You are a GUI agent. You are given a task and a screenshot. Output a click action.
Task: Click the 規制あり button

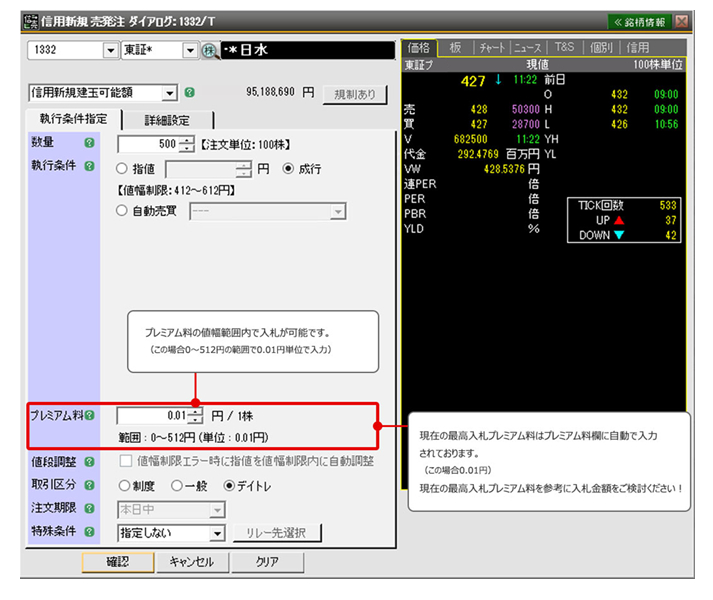[355, 95]
